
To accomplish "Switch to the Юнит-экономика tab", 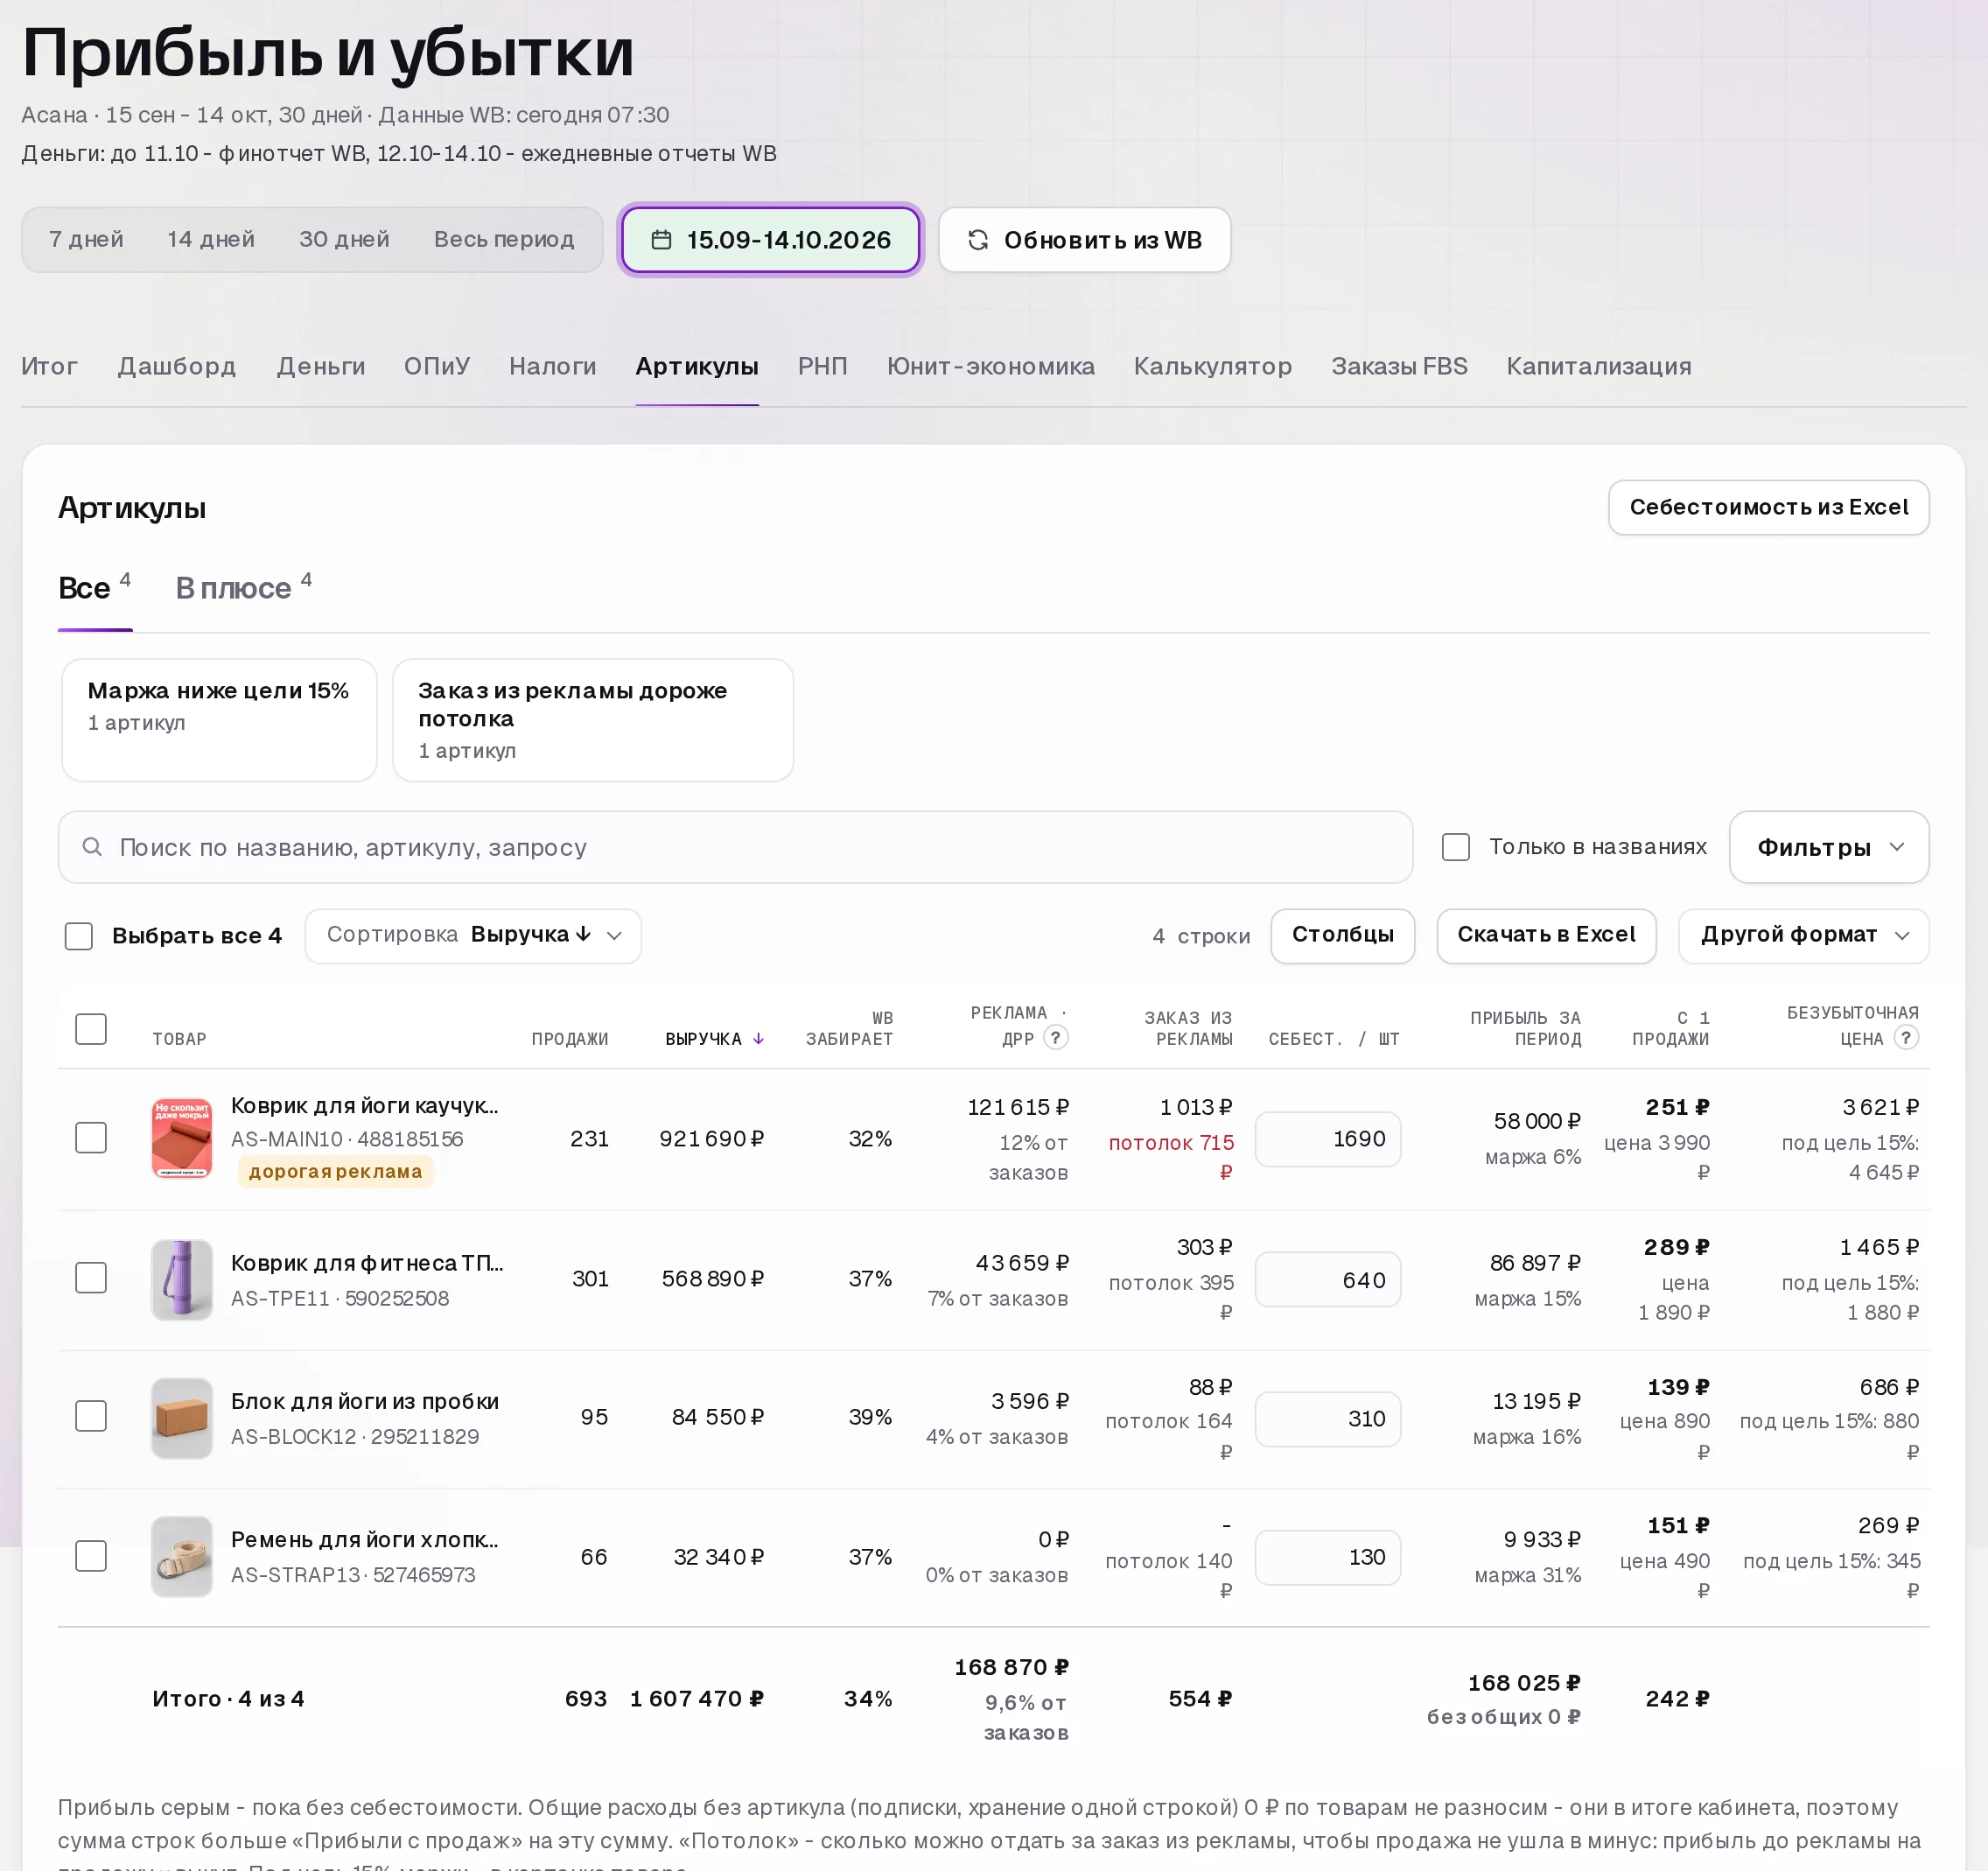I will 990,366.
